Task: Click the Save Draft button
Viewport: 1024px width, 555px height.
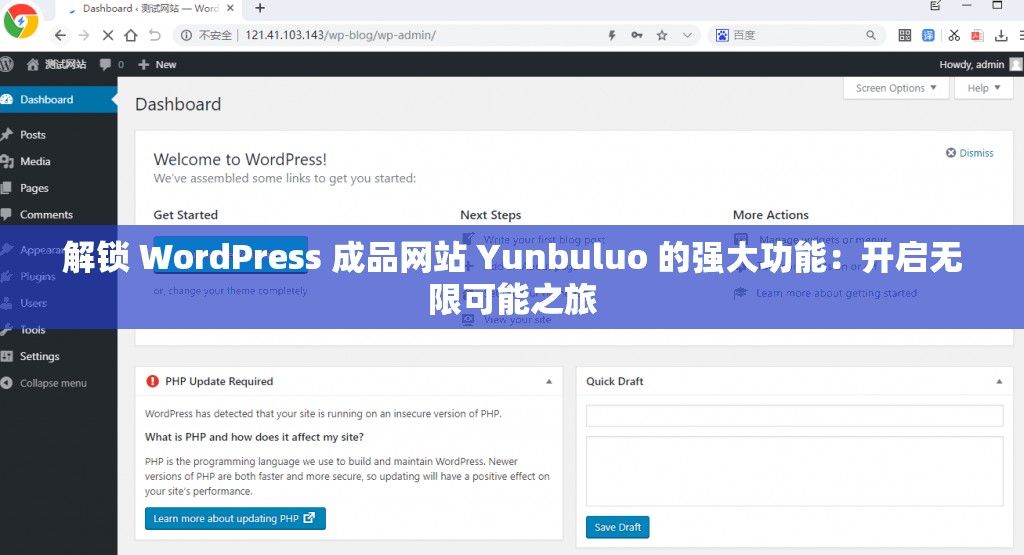Action: pos(617,527)
